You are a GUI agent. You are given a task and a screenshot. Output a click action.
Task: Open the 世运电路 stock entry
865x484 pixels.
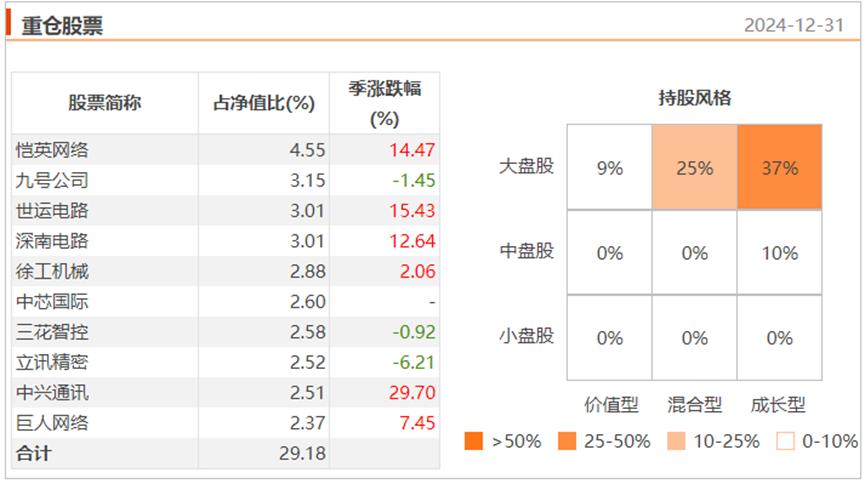(53, 211)
